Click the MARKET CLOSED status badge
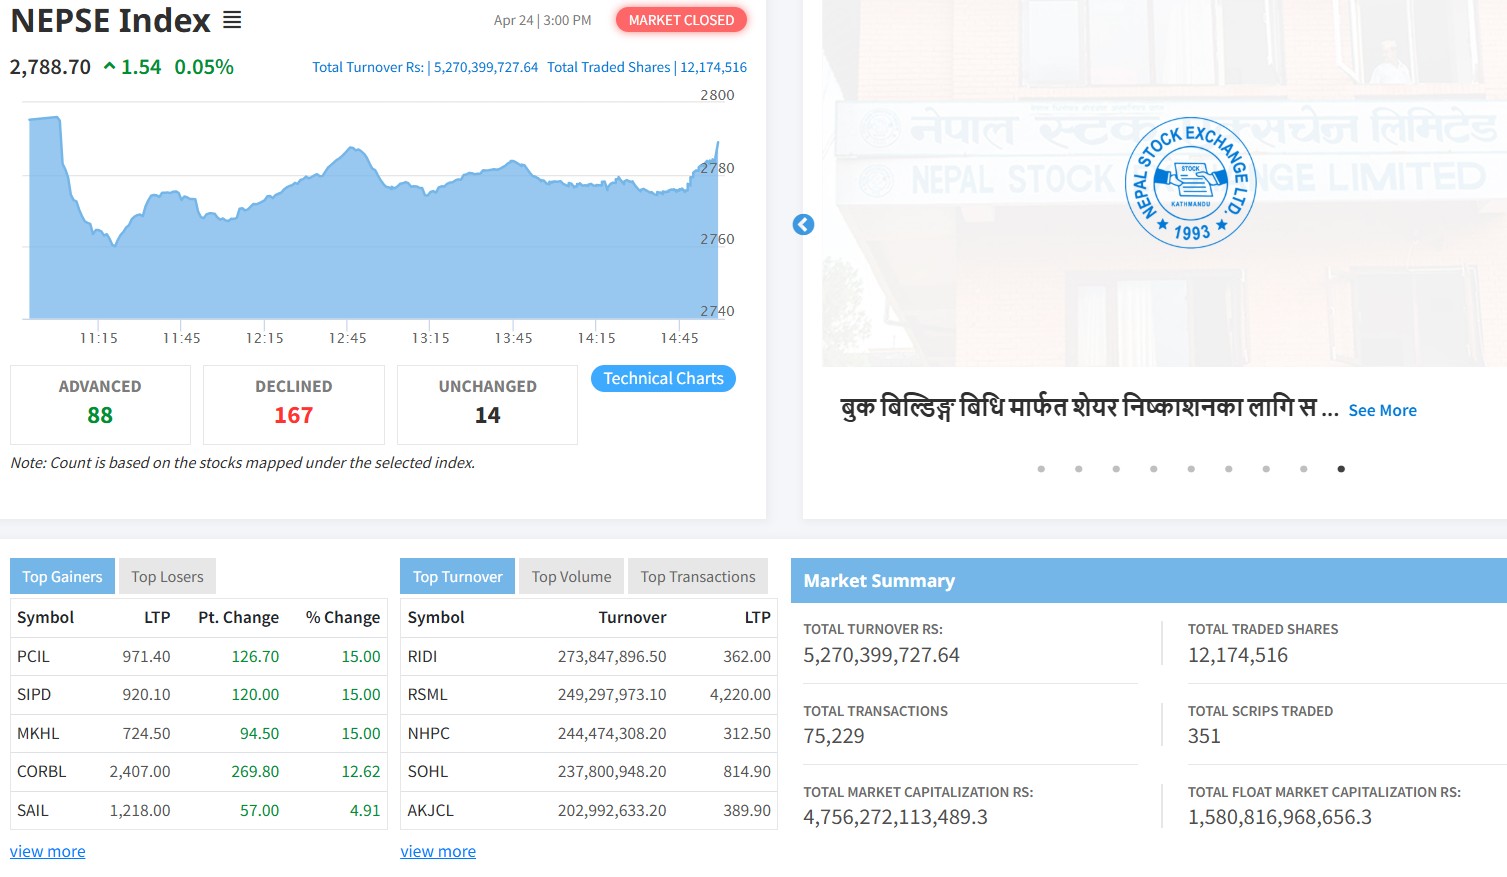1507x877 pixels. coord(681,20)
